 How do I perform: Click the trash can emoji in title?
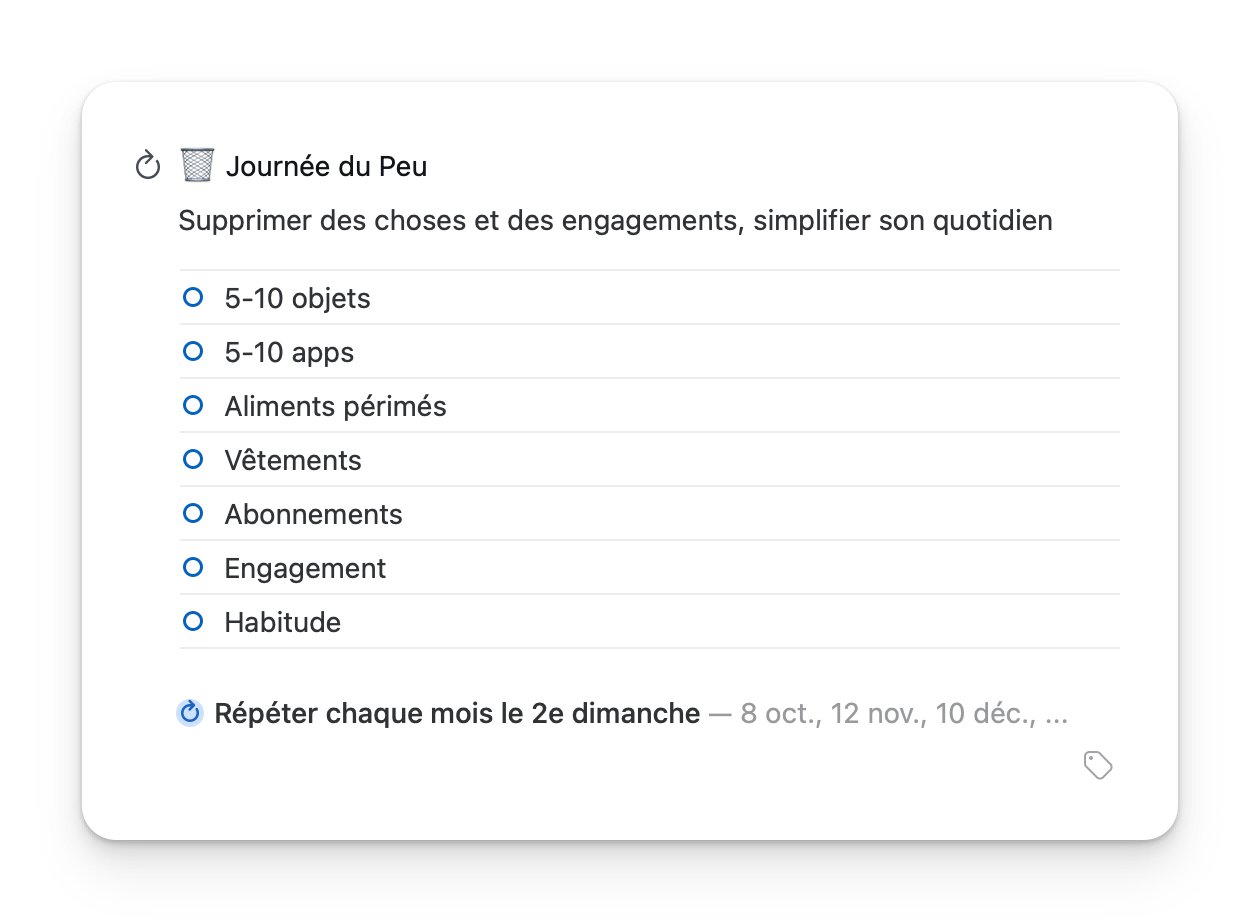click(x=197, y=165)
